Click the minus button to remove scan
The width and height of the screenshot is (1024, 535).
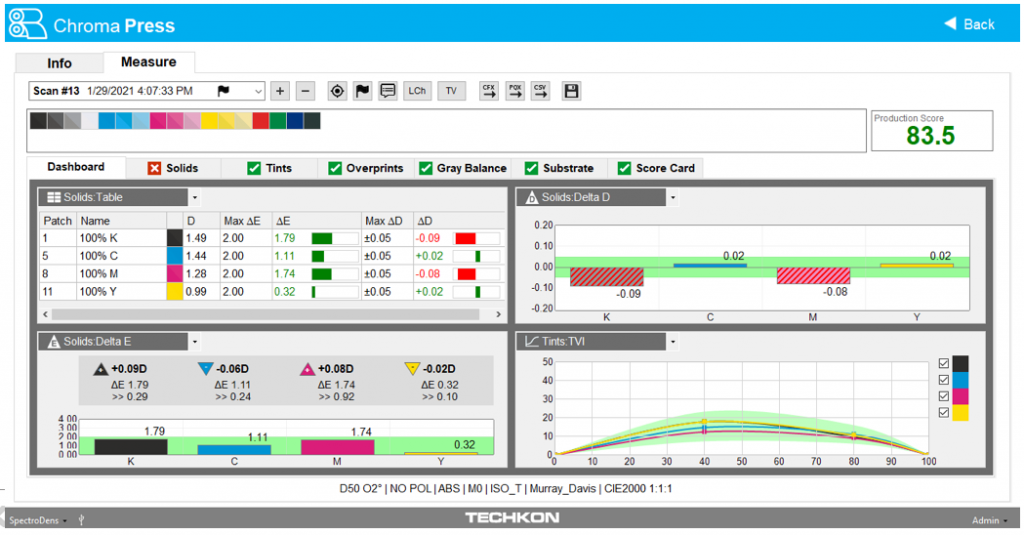click(306, 91)
